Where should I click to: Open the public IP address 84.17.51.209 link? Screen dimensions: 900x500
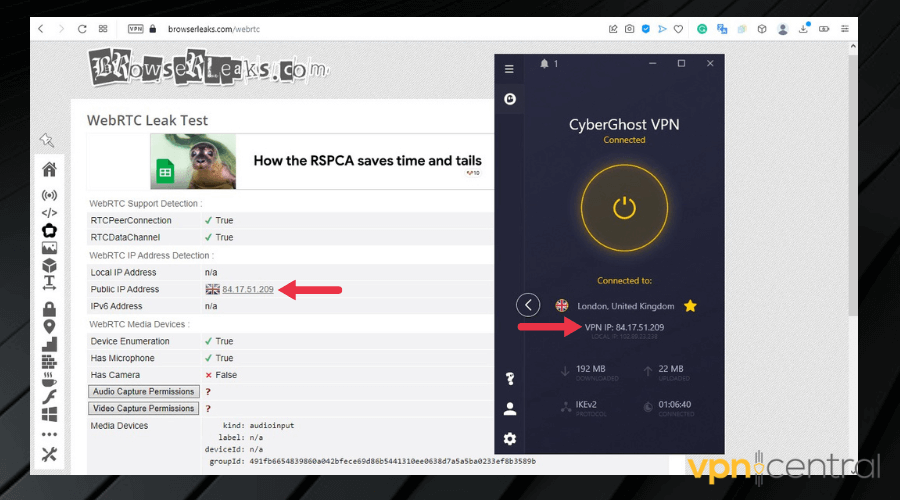click(x=247, y=289)
